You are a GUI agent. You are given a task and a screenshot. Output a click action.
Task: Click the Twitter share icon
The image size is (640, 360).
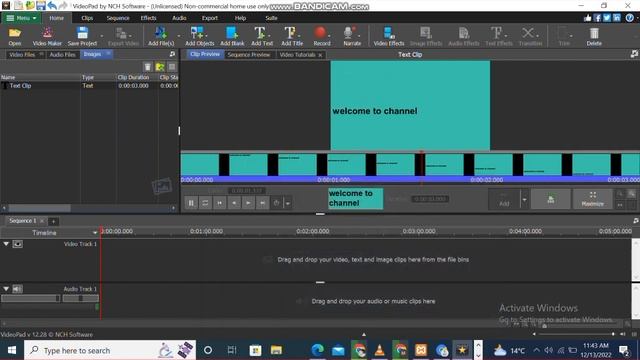tap(607, 18)
